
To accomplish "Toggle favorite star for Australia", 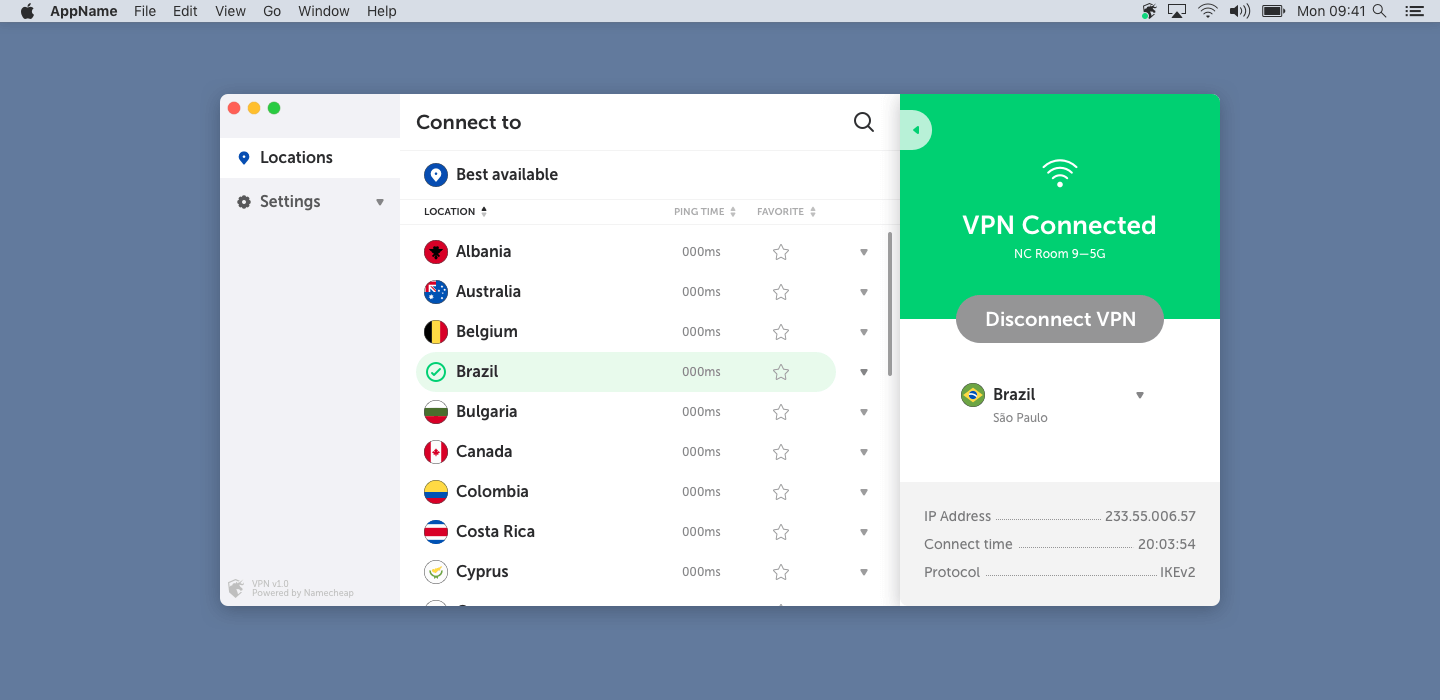I will pyautogui.click(x=781, y=292).
